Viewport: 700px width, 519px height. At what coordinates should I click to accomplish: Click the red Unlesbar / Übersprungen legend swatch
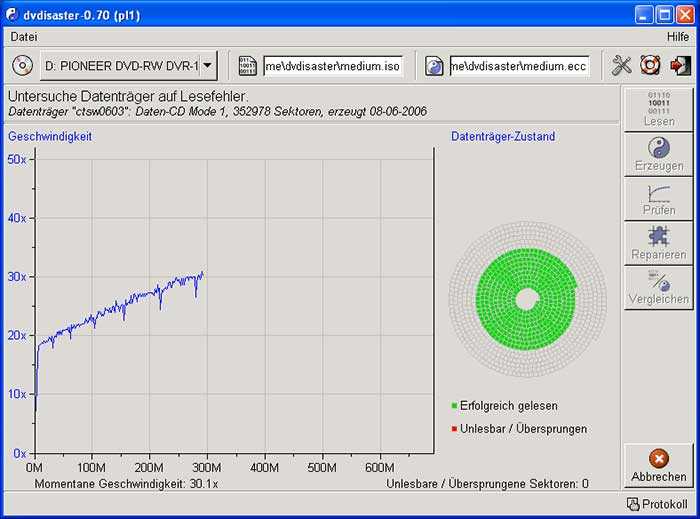point(454,429)
